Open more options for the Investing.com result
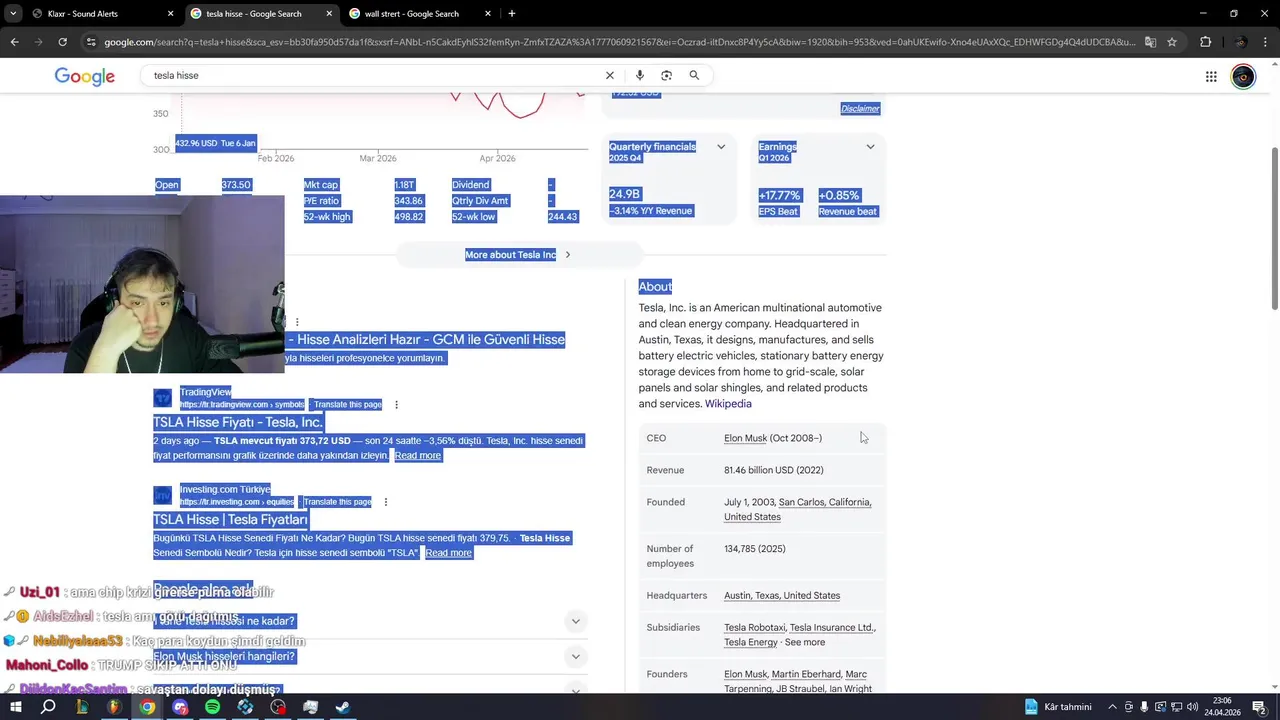 tap(385, 502)
